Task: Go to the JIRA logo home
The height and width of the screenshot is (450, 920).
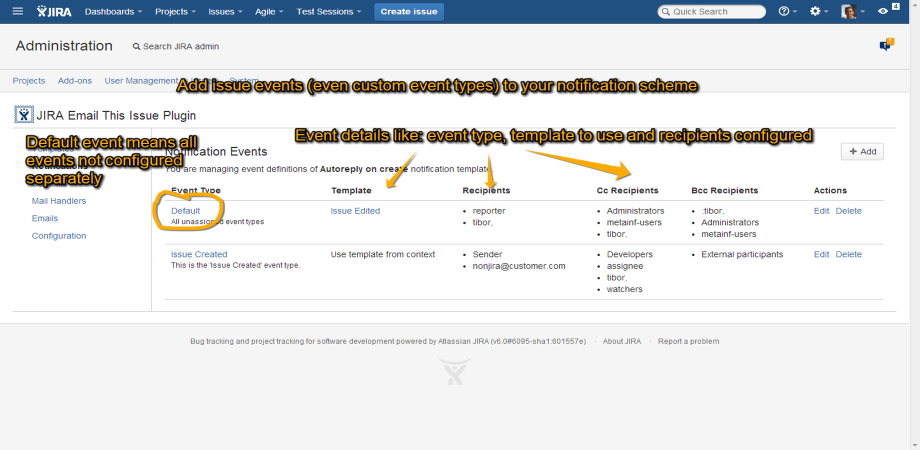Action: tap(54, 11)
